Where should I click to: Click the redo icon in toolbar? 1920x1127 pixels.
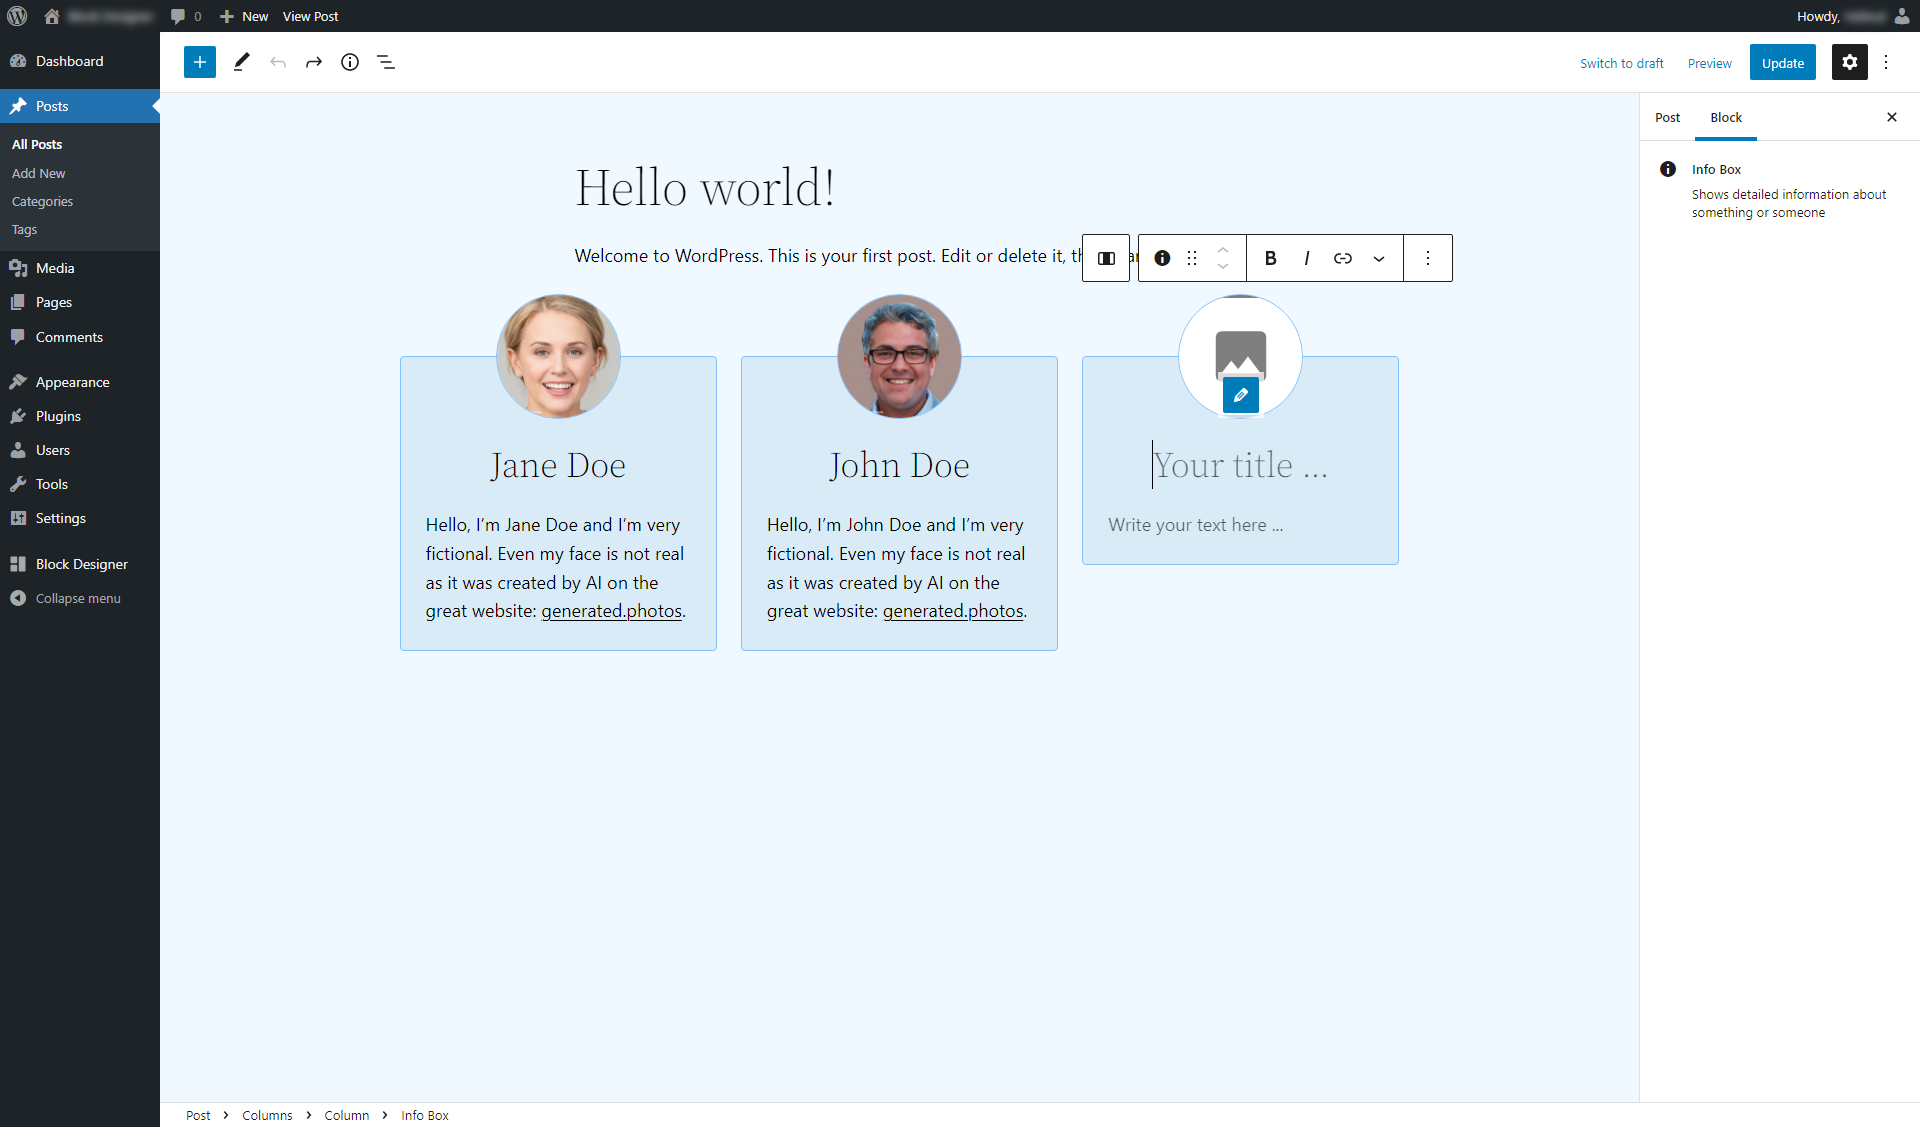click(313, 62)
